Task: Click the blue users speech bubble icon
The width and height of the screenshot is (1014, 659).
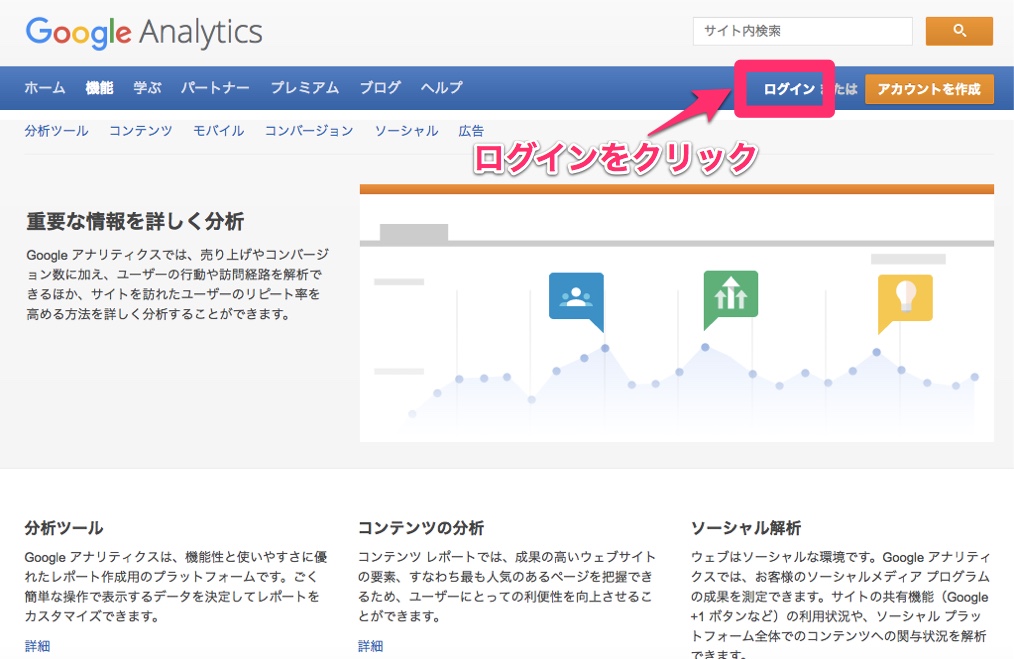Action: click(576, 301)
